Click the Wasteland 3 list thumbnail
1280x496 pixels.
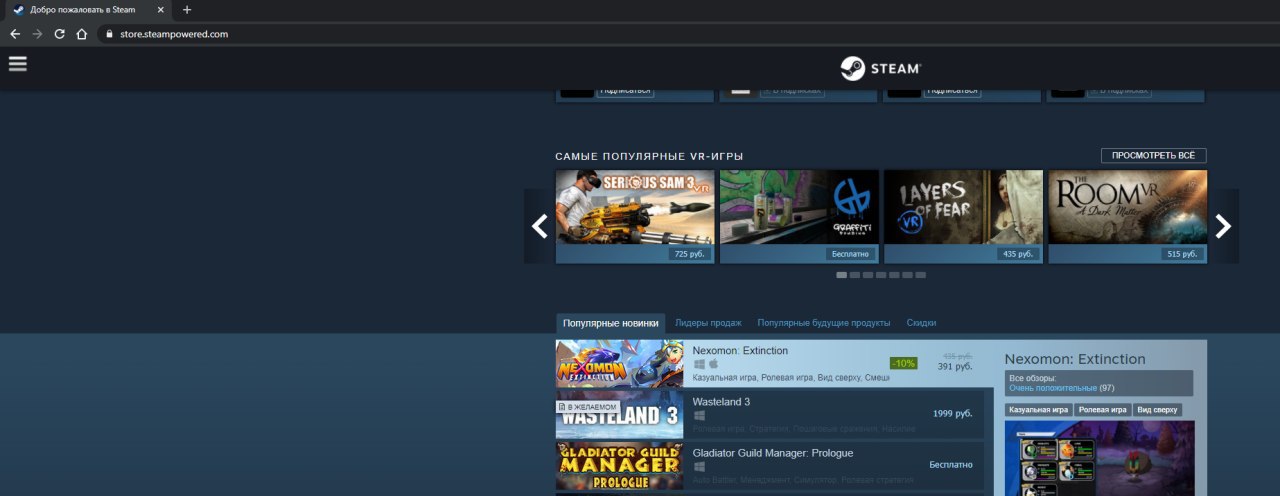click(x=620, y=415)
